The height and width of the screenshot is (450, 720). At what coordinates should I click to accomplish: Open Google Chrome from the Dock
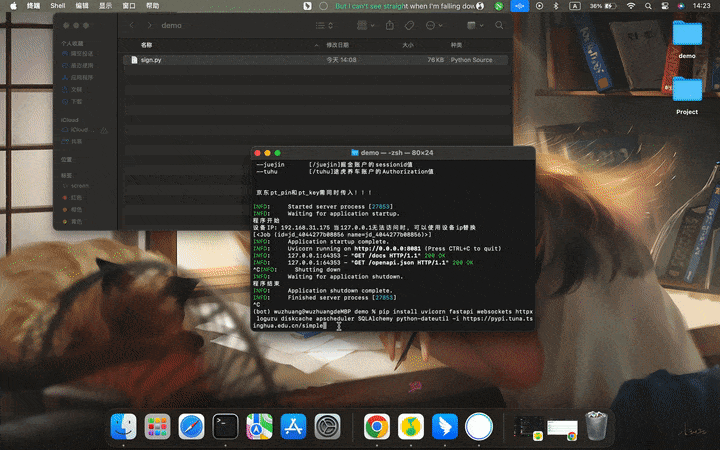point(377,427)
